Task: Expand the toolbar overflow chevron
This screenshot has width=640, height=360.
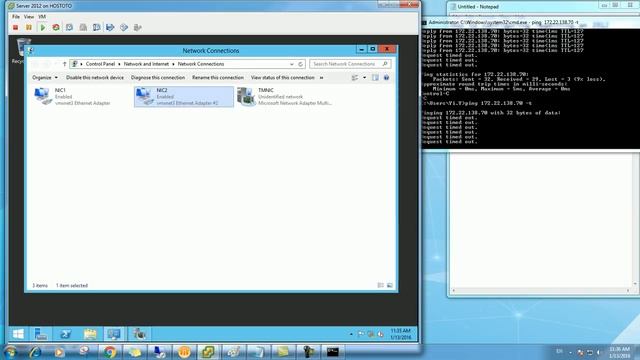Action: pos(322,78)
